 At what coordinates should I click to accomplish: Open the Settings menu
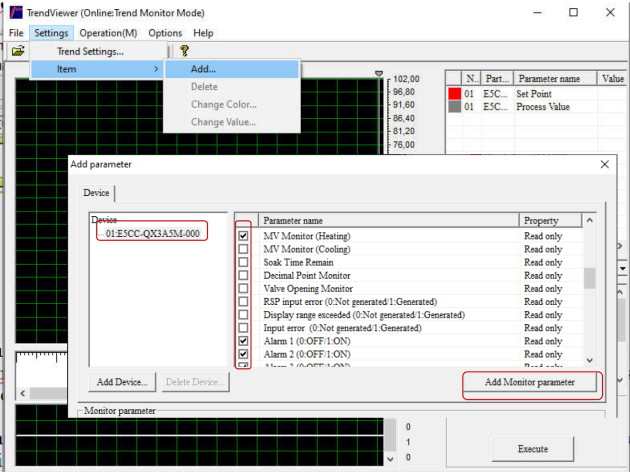tap(51, 33)
